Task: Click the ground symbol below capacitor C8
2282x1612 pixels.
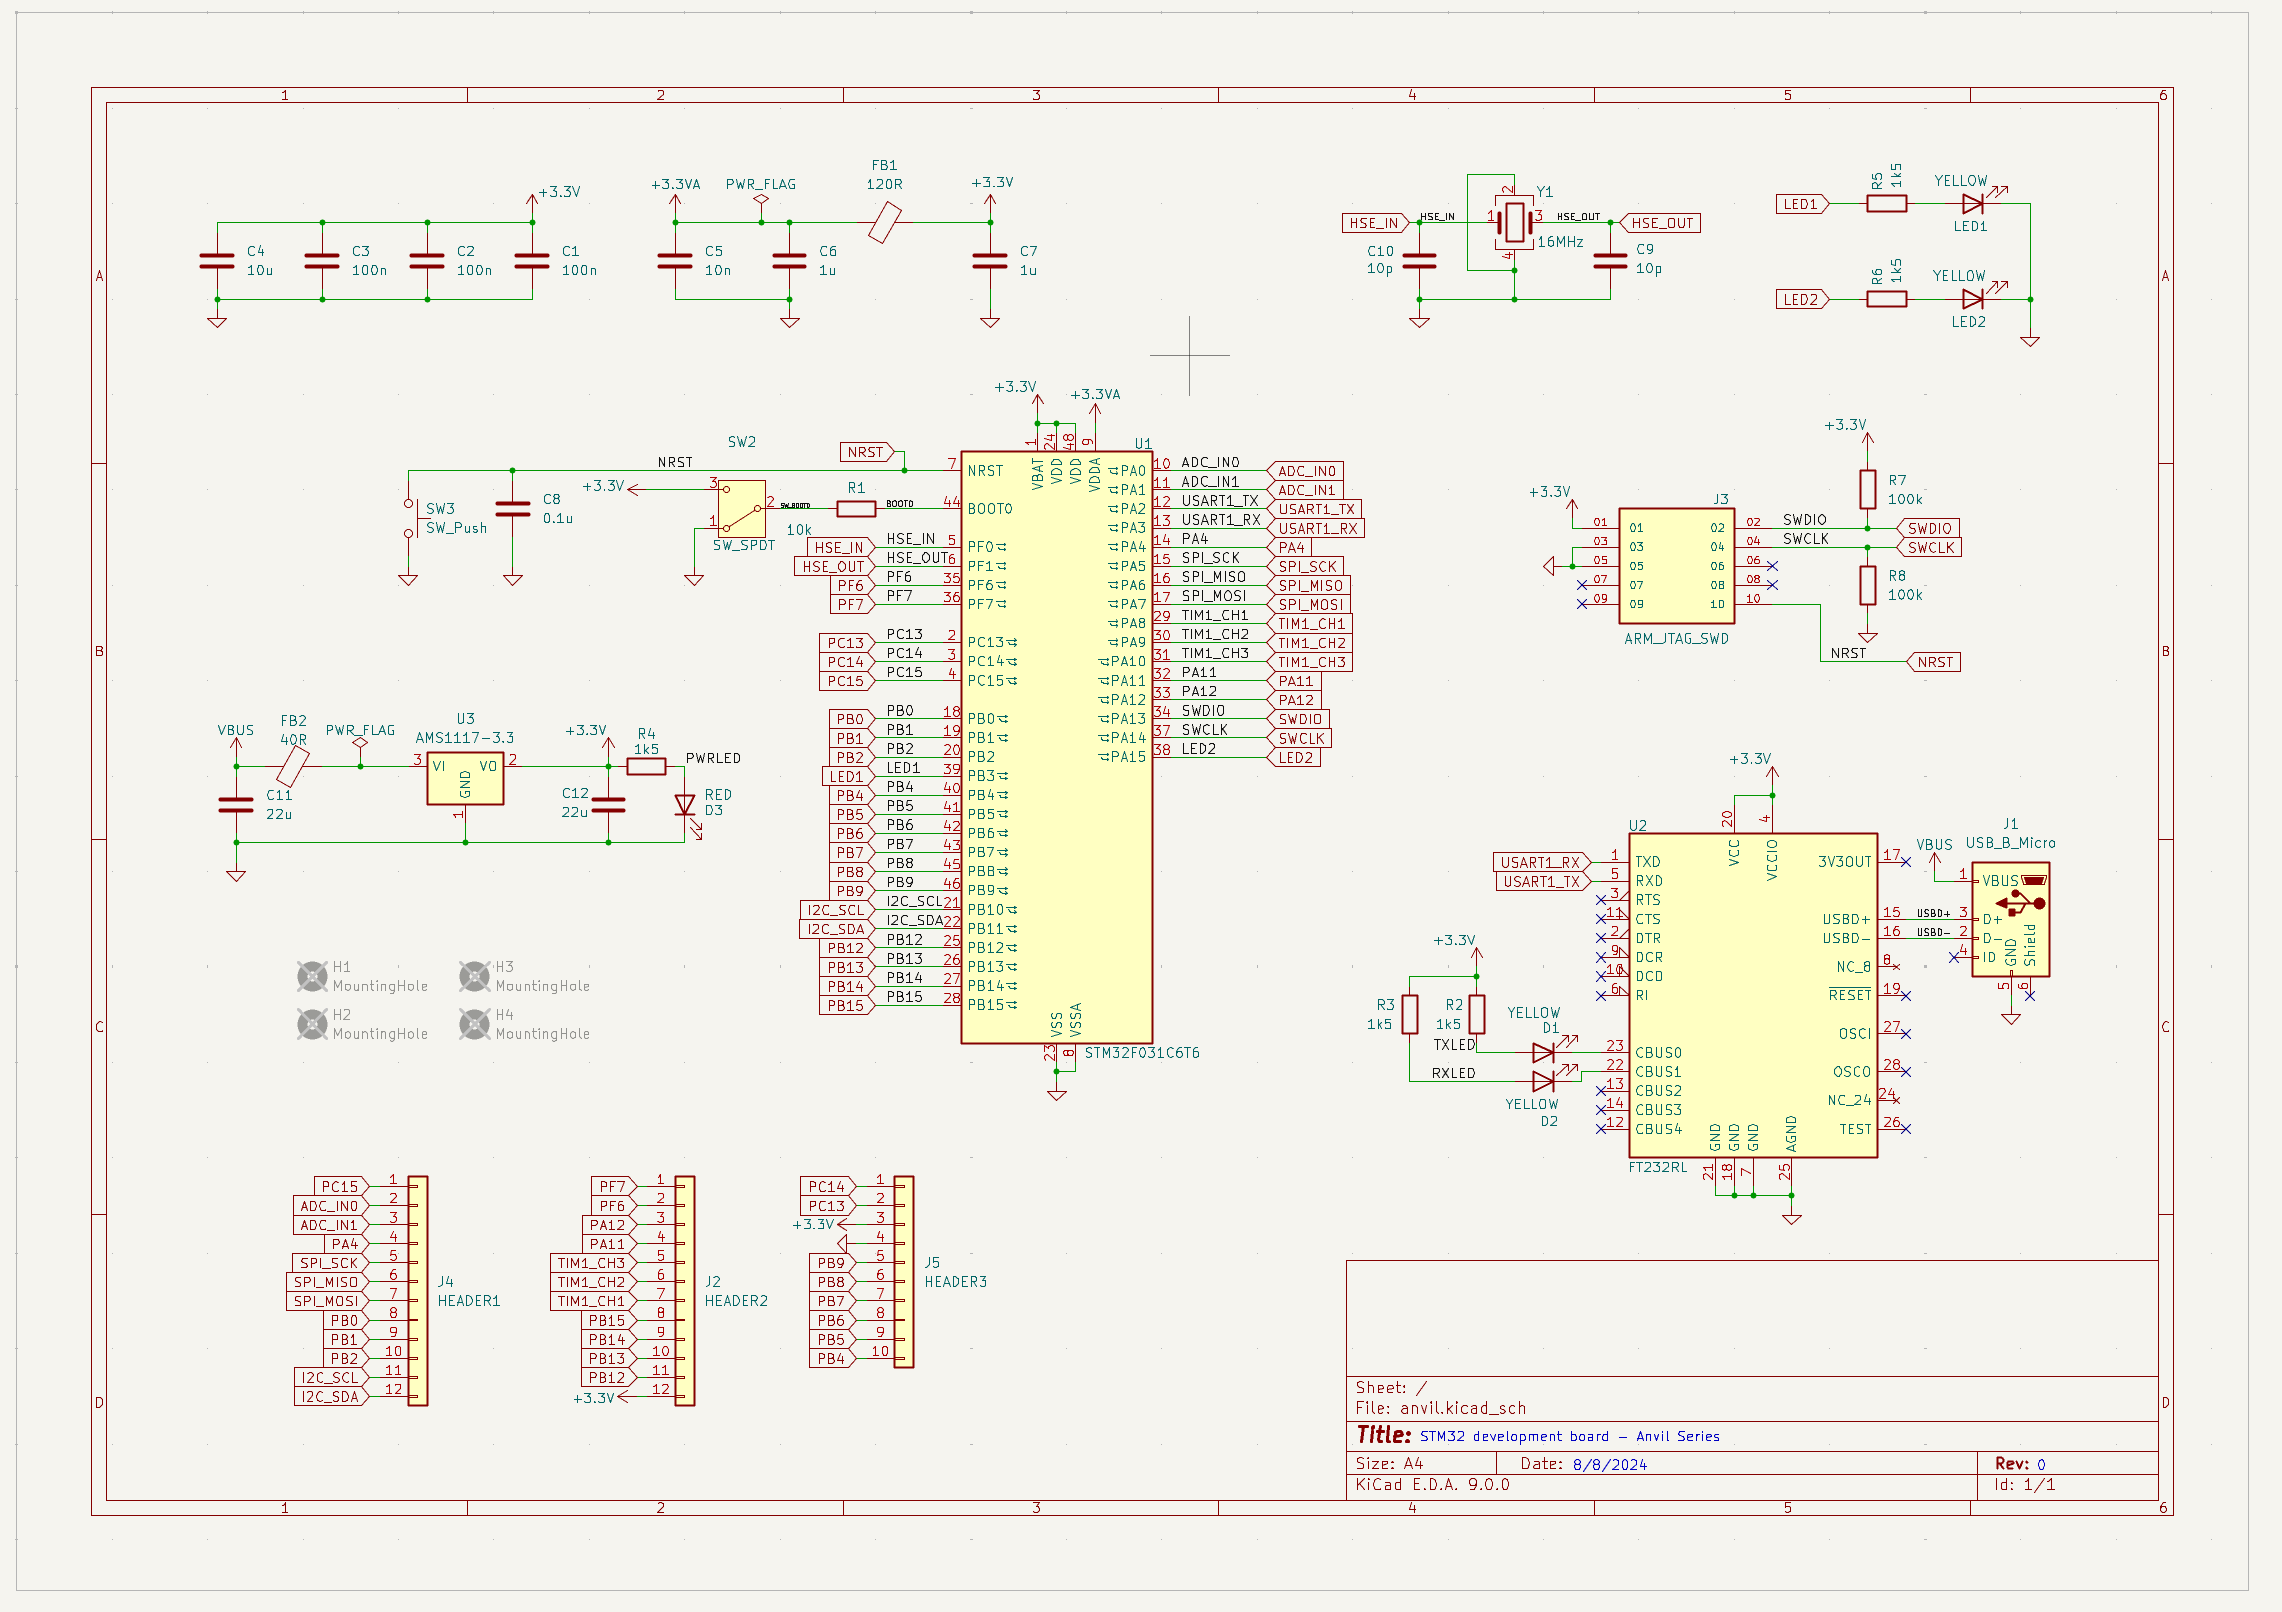Action: [513, 580]
